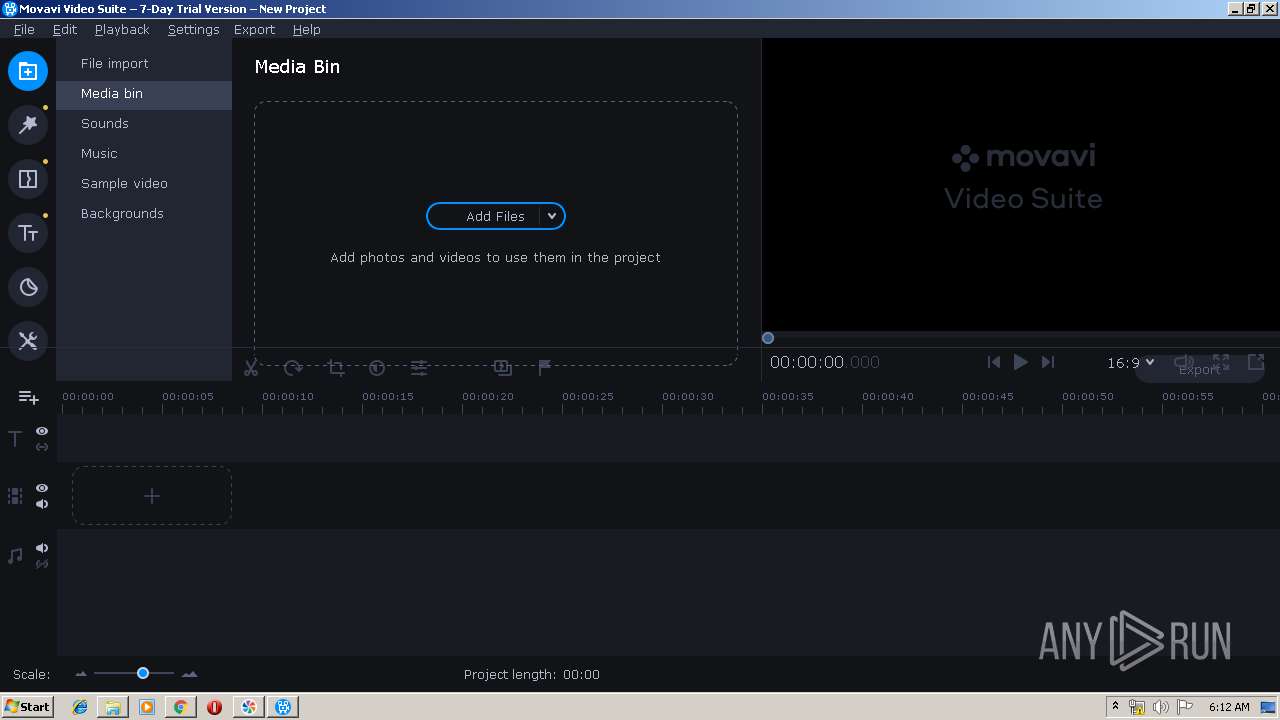
Task: Open the Color adjustments tool
Action: pyautogui.click(x=377, y=368)
